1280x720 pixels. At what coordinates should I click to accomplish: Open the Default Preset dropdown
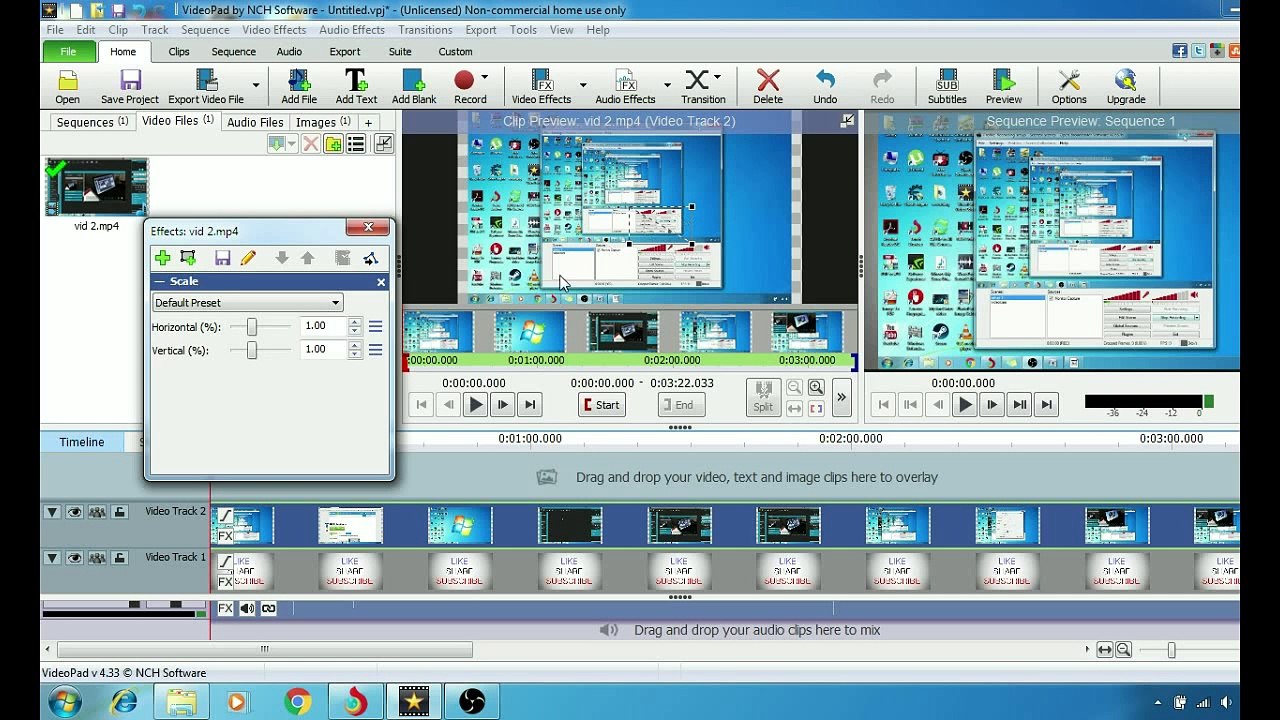click(x=247, y=303)
